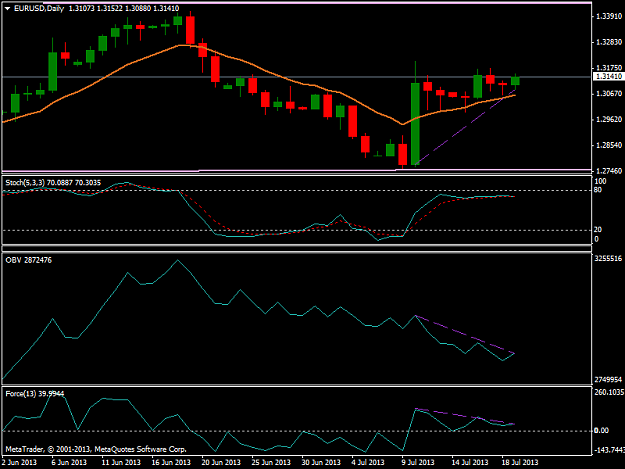This screenshot has height=469, width=625.
Task: Select the 1.32830 price scale value
Action: point(609,42)
